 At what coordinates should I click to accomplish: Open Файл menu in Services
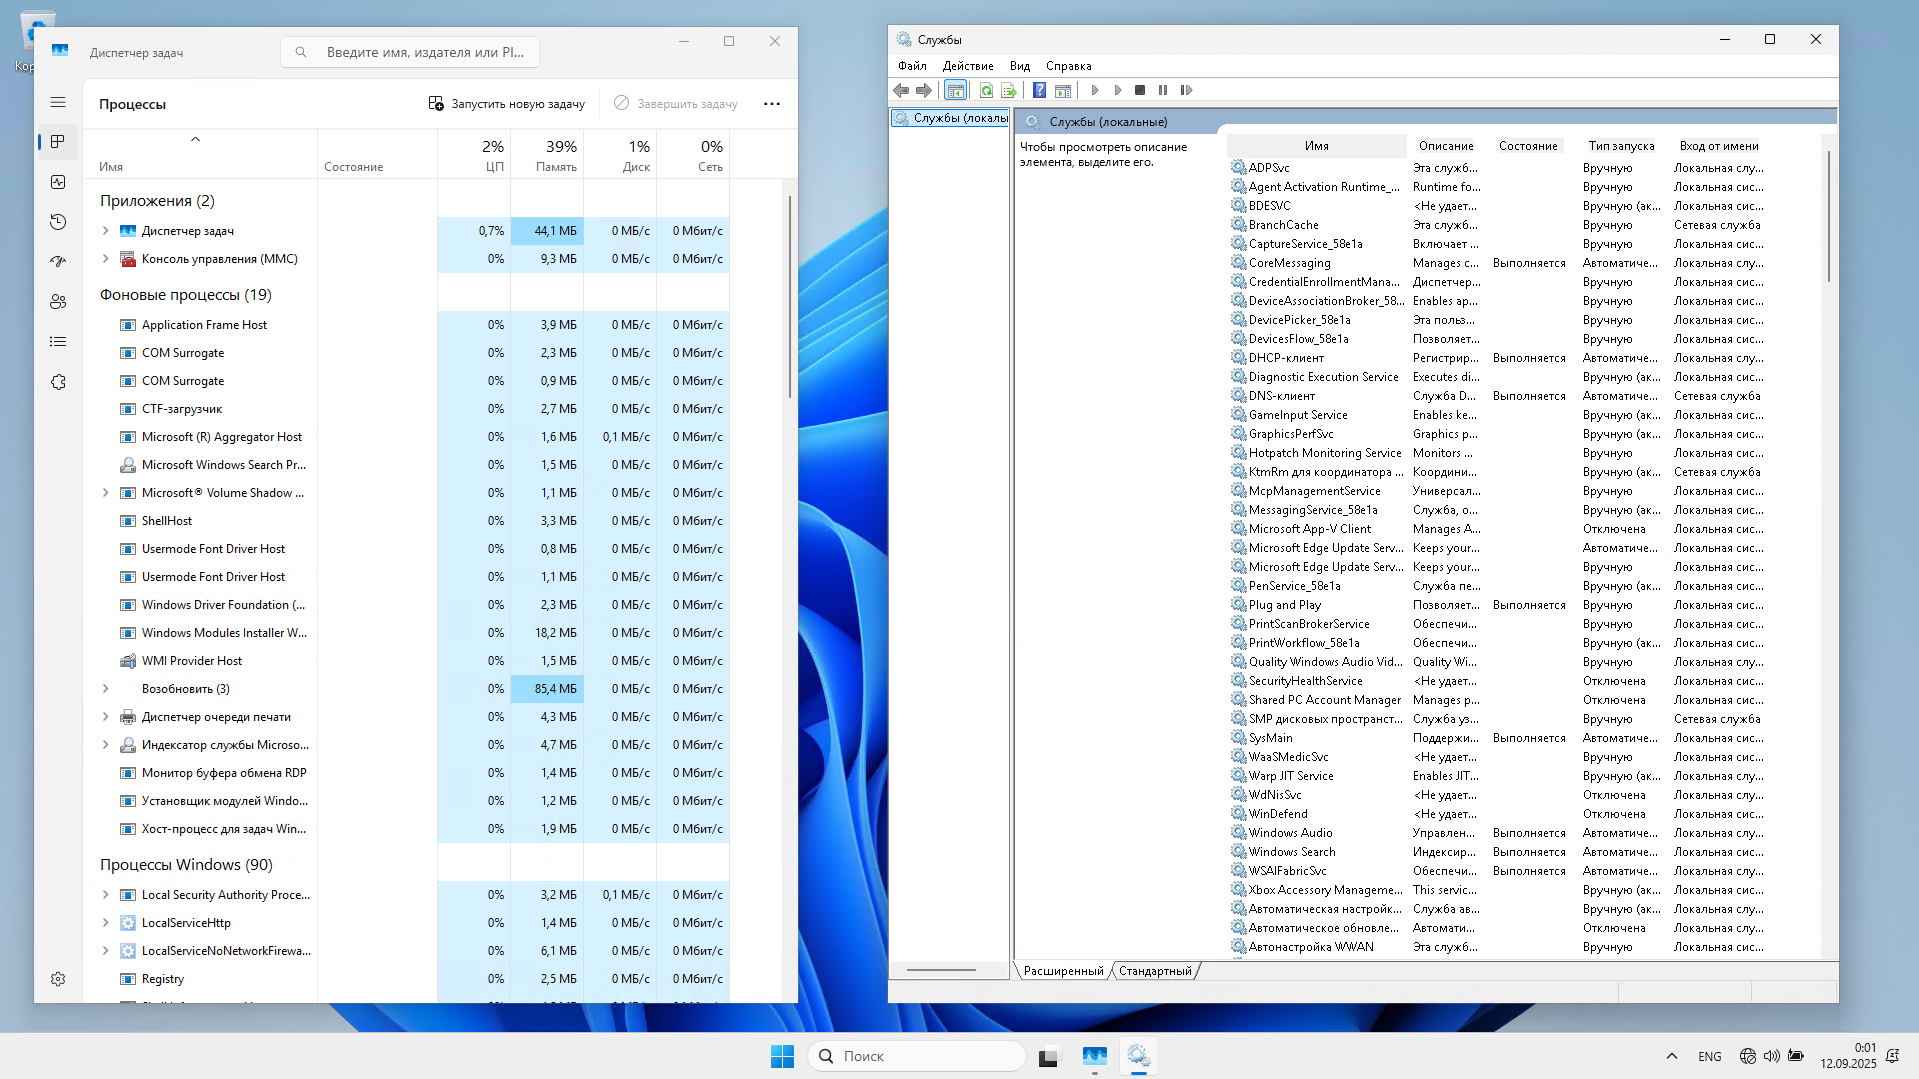[x=912, y=66]
